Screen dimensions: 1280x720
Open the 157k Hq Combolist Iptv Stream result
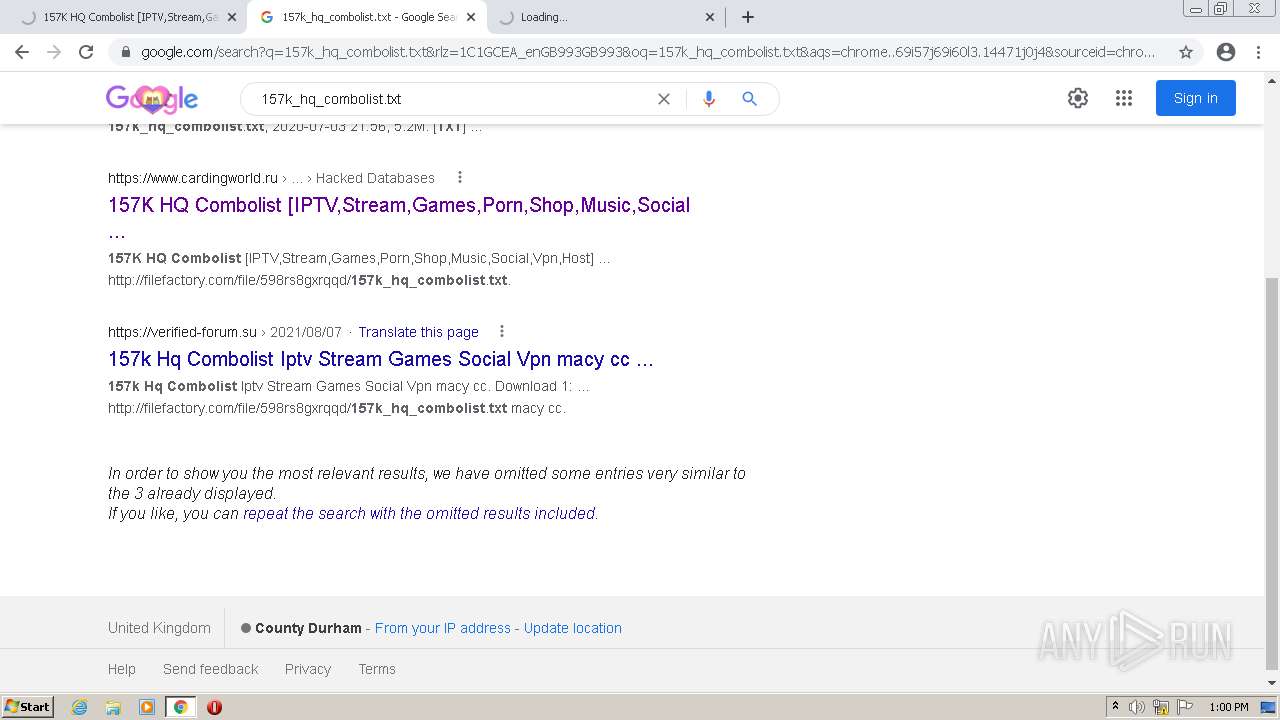click(x=381, y=359)
